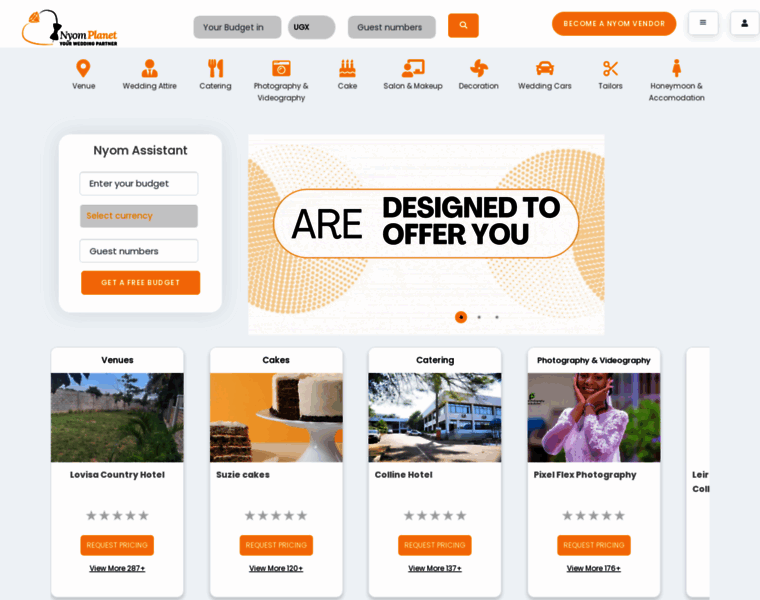Image resolution: width=760 pixels, height=600 pixels.
Task: Click the Catering category label
Action: point(215,86)
